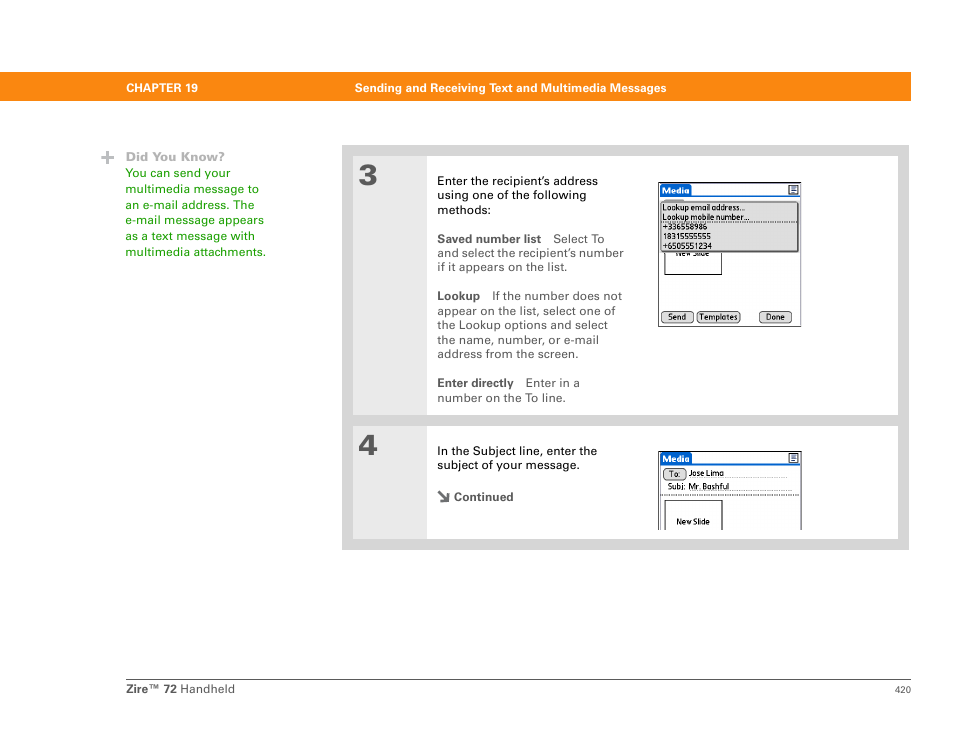The width and height of the screenshot is (954, 738).
Task: Tap the To: button beside Jose Lima
Action: 674,474
